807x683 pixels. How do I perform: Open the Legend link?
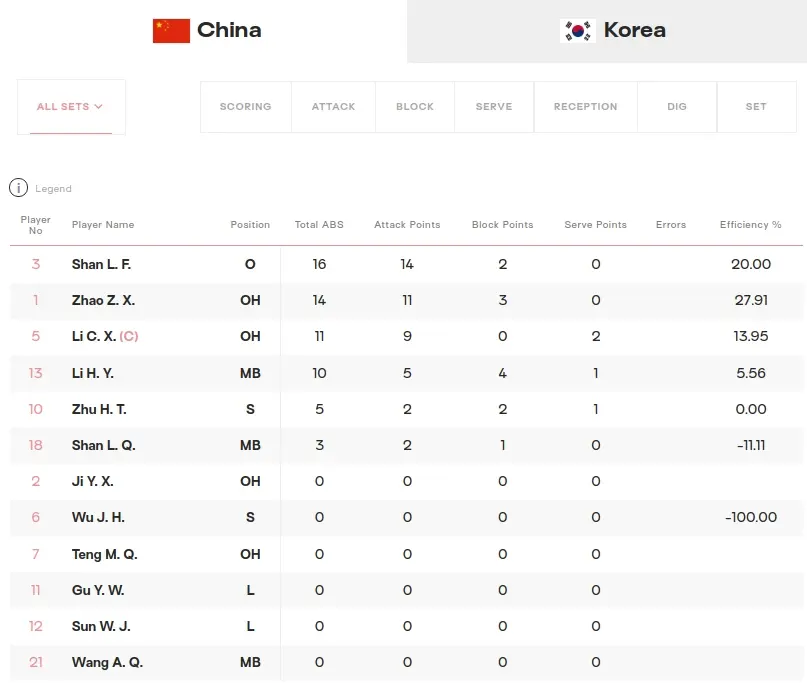(53, 188)
